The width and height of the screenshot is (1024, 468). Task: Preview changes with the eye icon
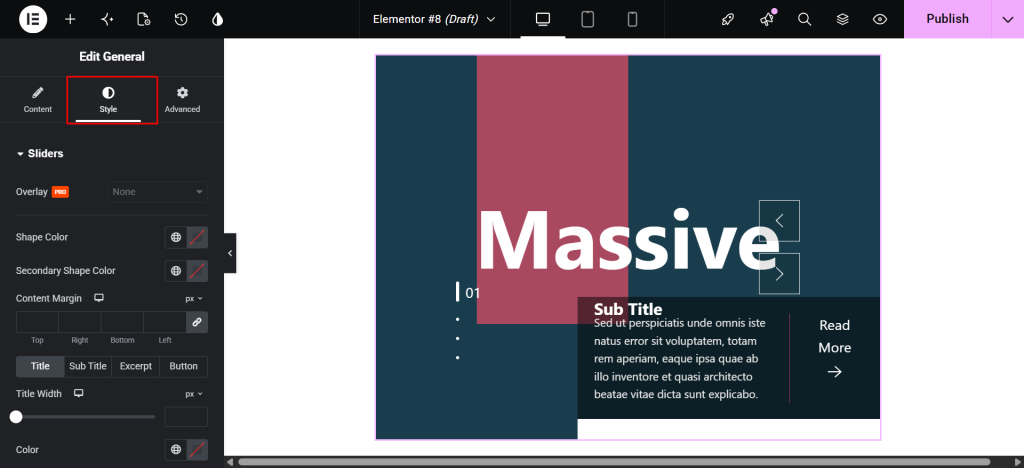pos(880,20)
